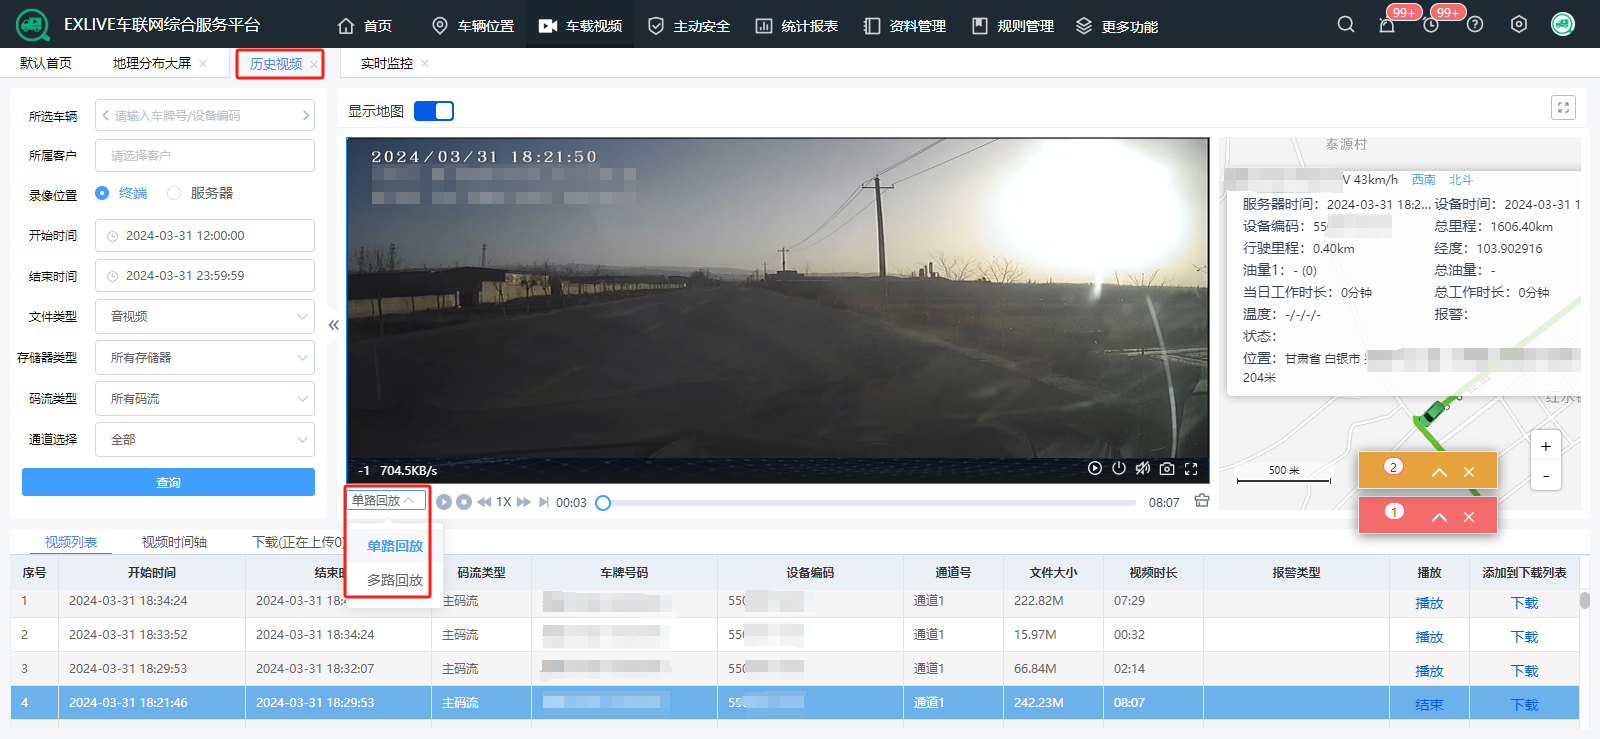The image size is (1600, 739).
Task: Click the video progress slider handle
Action: pyautogui.click(x=603, y=503)
